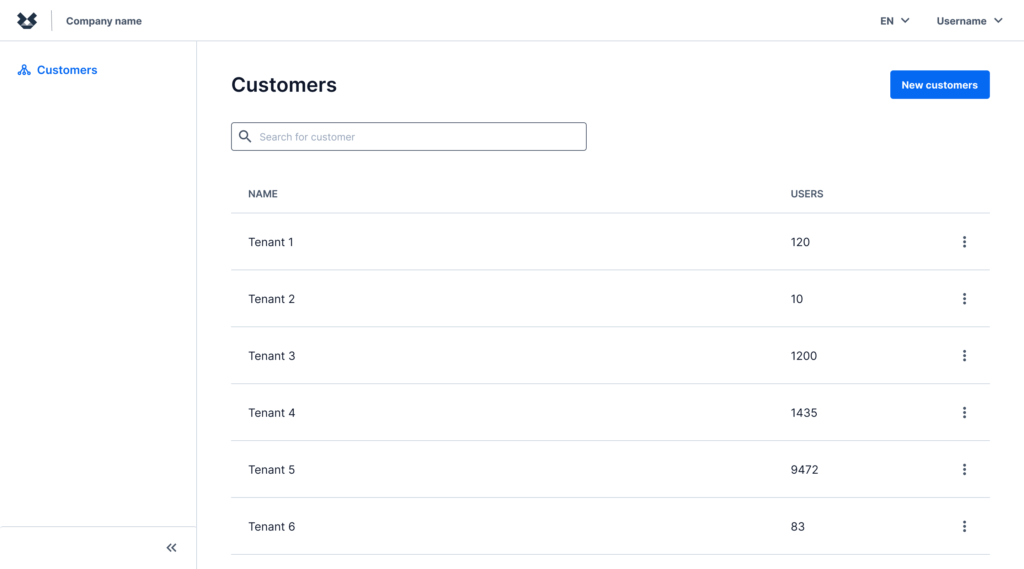
Task: Expand the EN language dropdown
Action: point(894,21)
